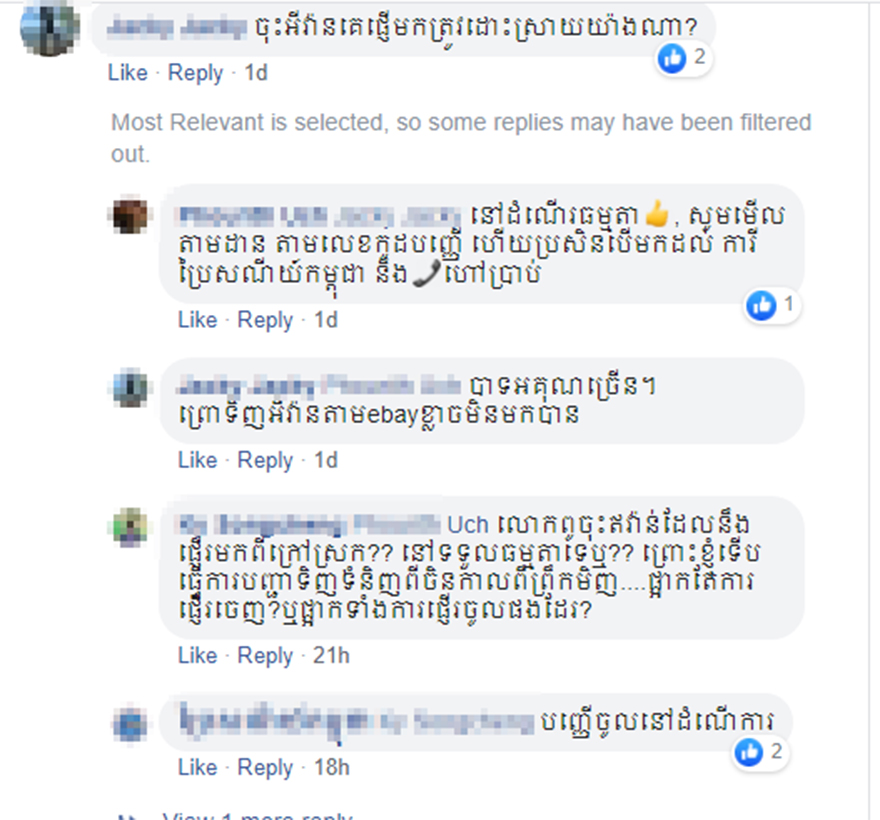Open avatar of the 18h reply author
The height and width of the screenshot is (820, 880).
tap(130, 723)
